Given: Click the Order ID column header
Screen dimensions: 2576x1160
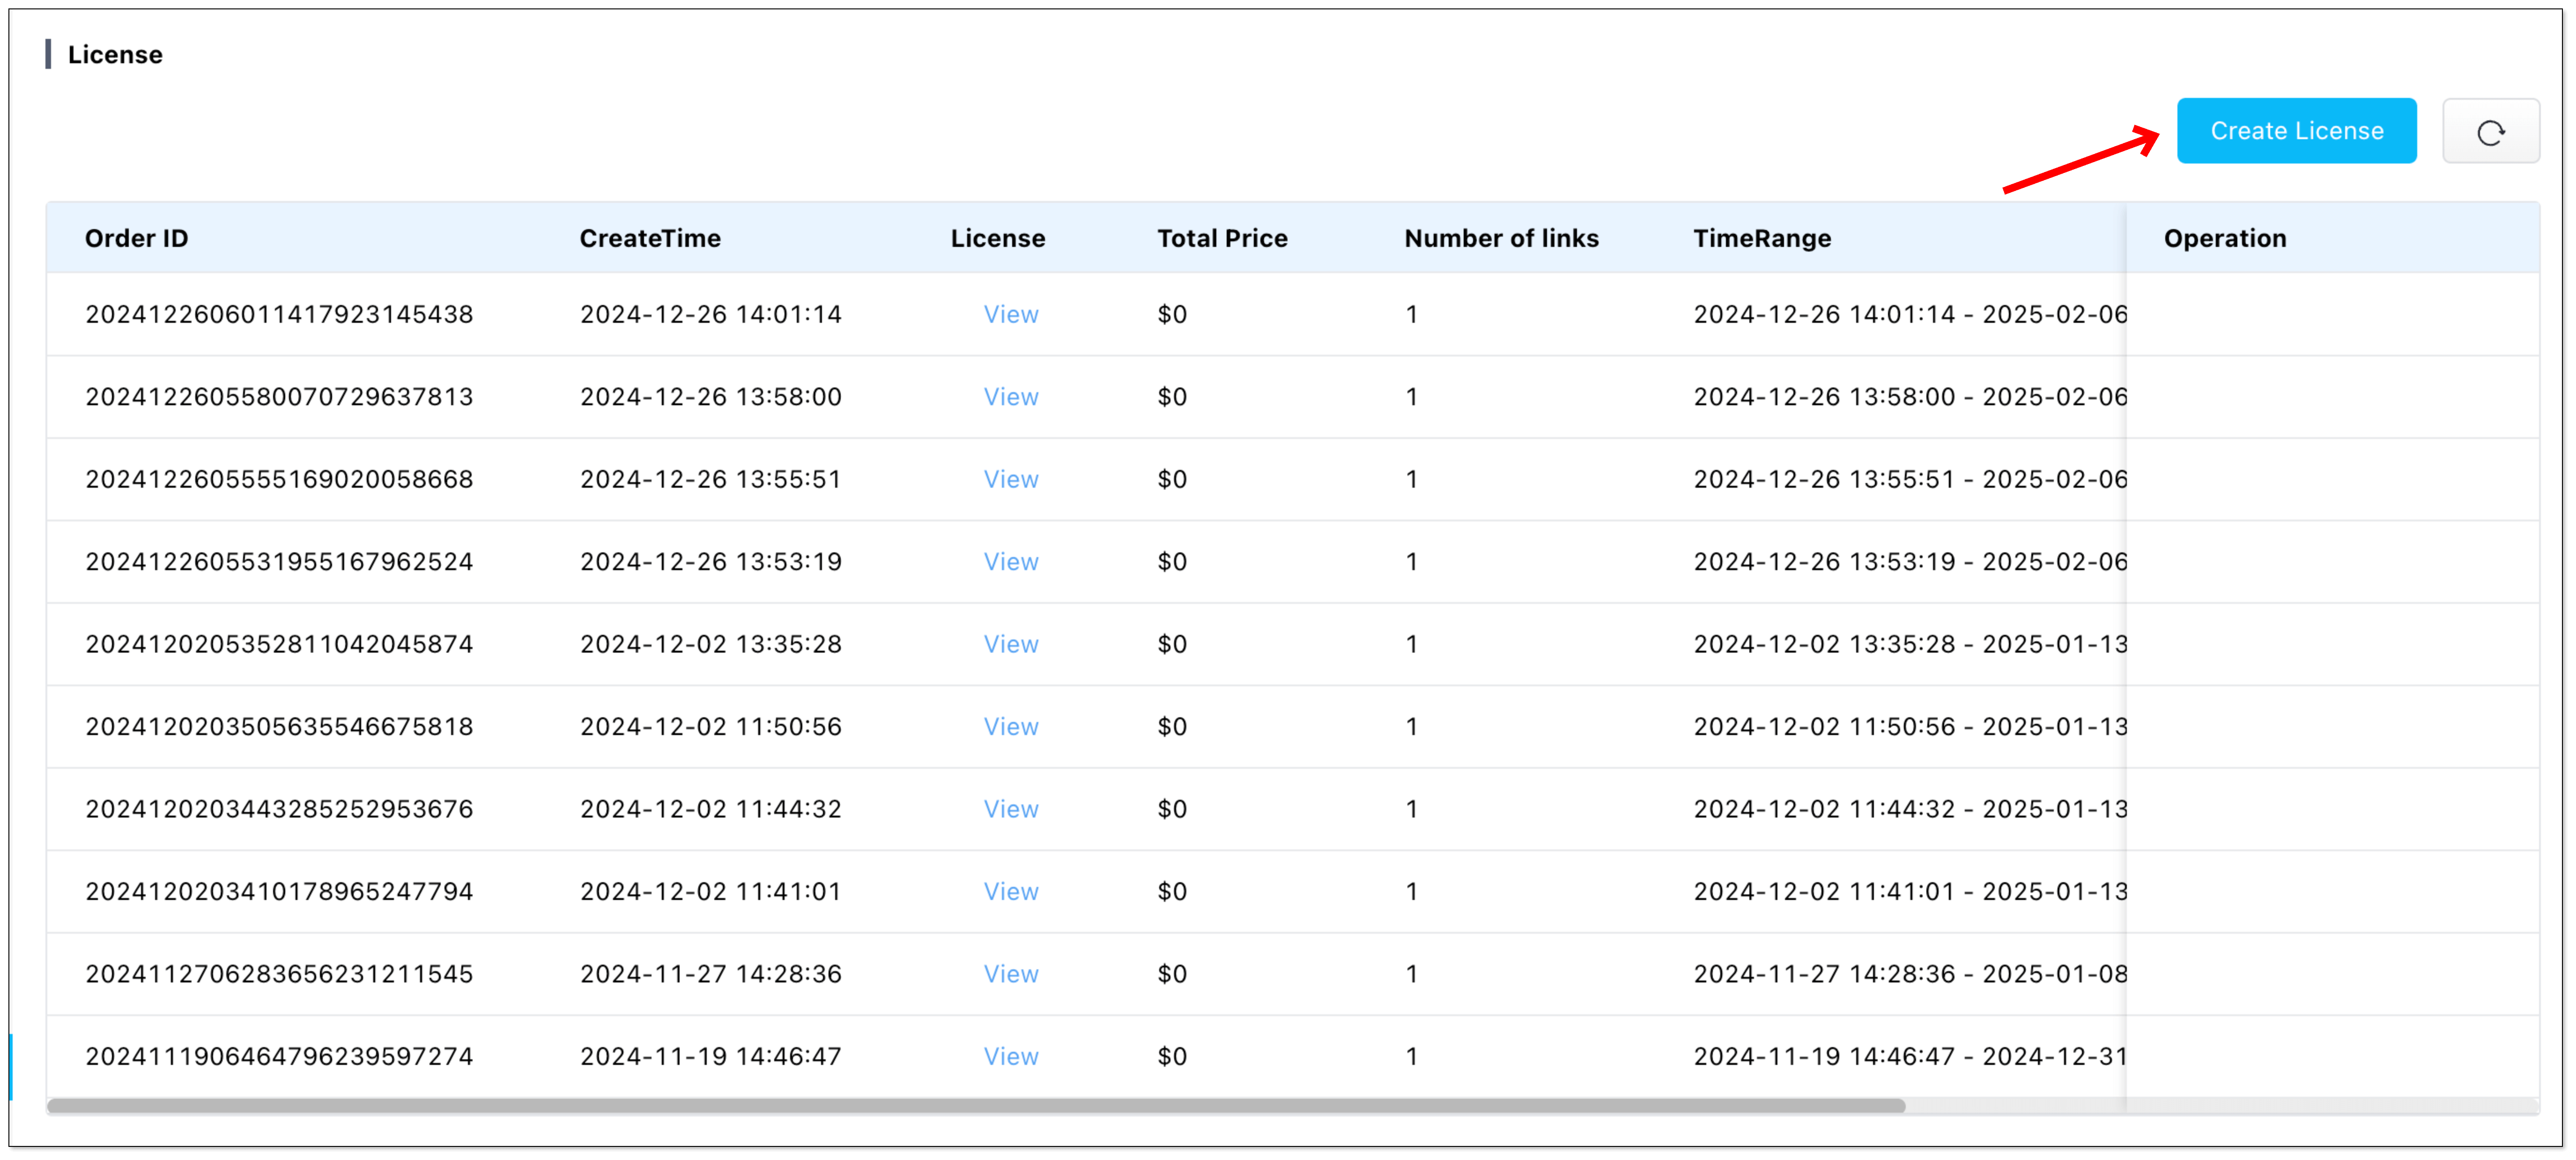Looking at the screenshot, I should 136,238.
